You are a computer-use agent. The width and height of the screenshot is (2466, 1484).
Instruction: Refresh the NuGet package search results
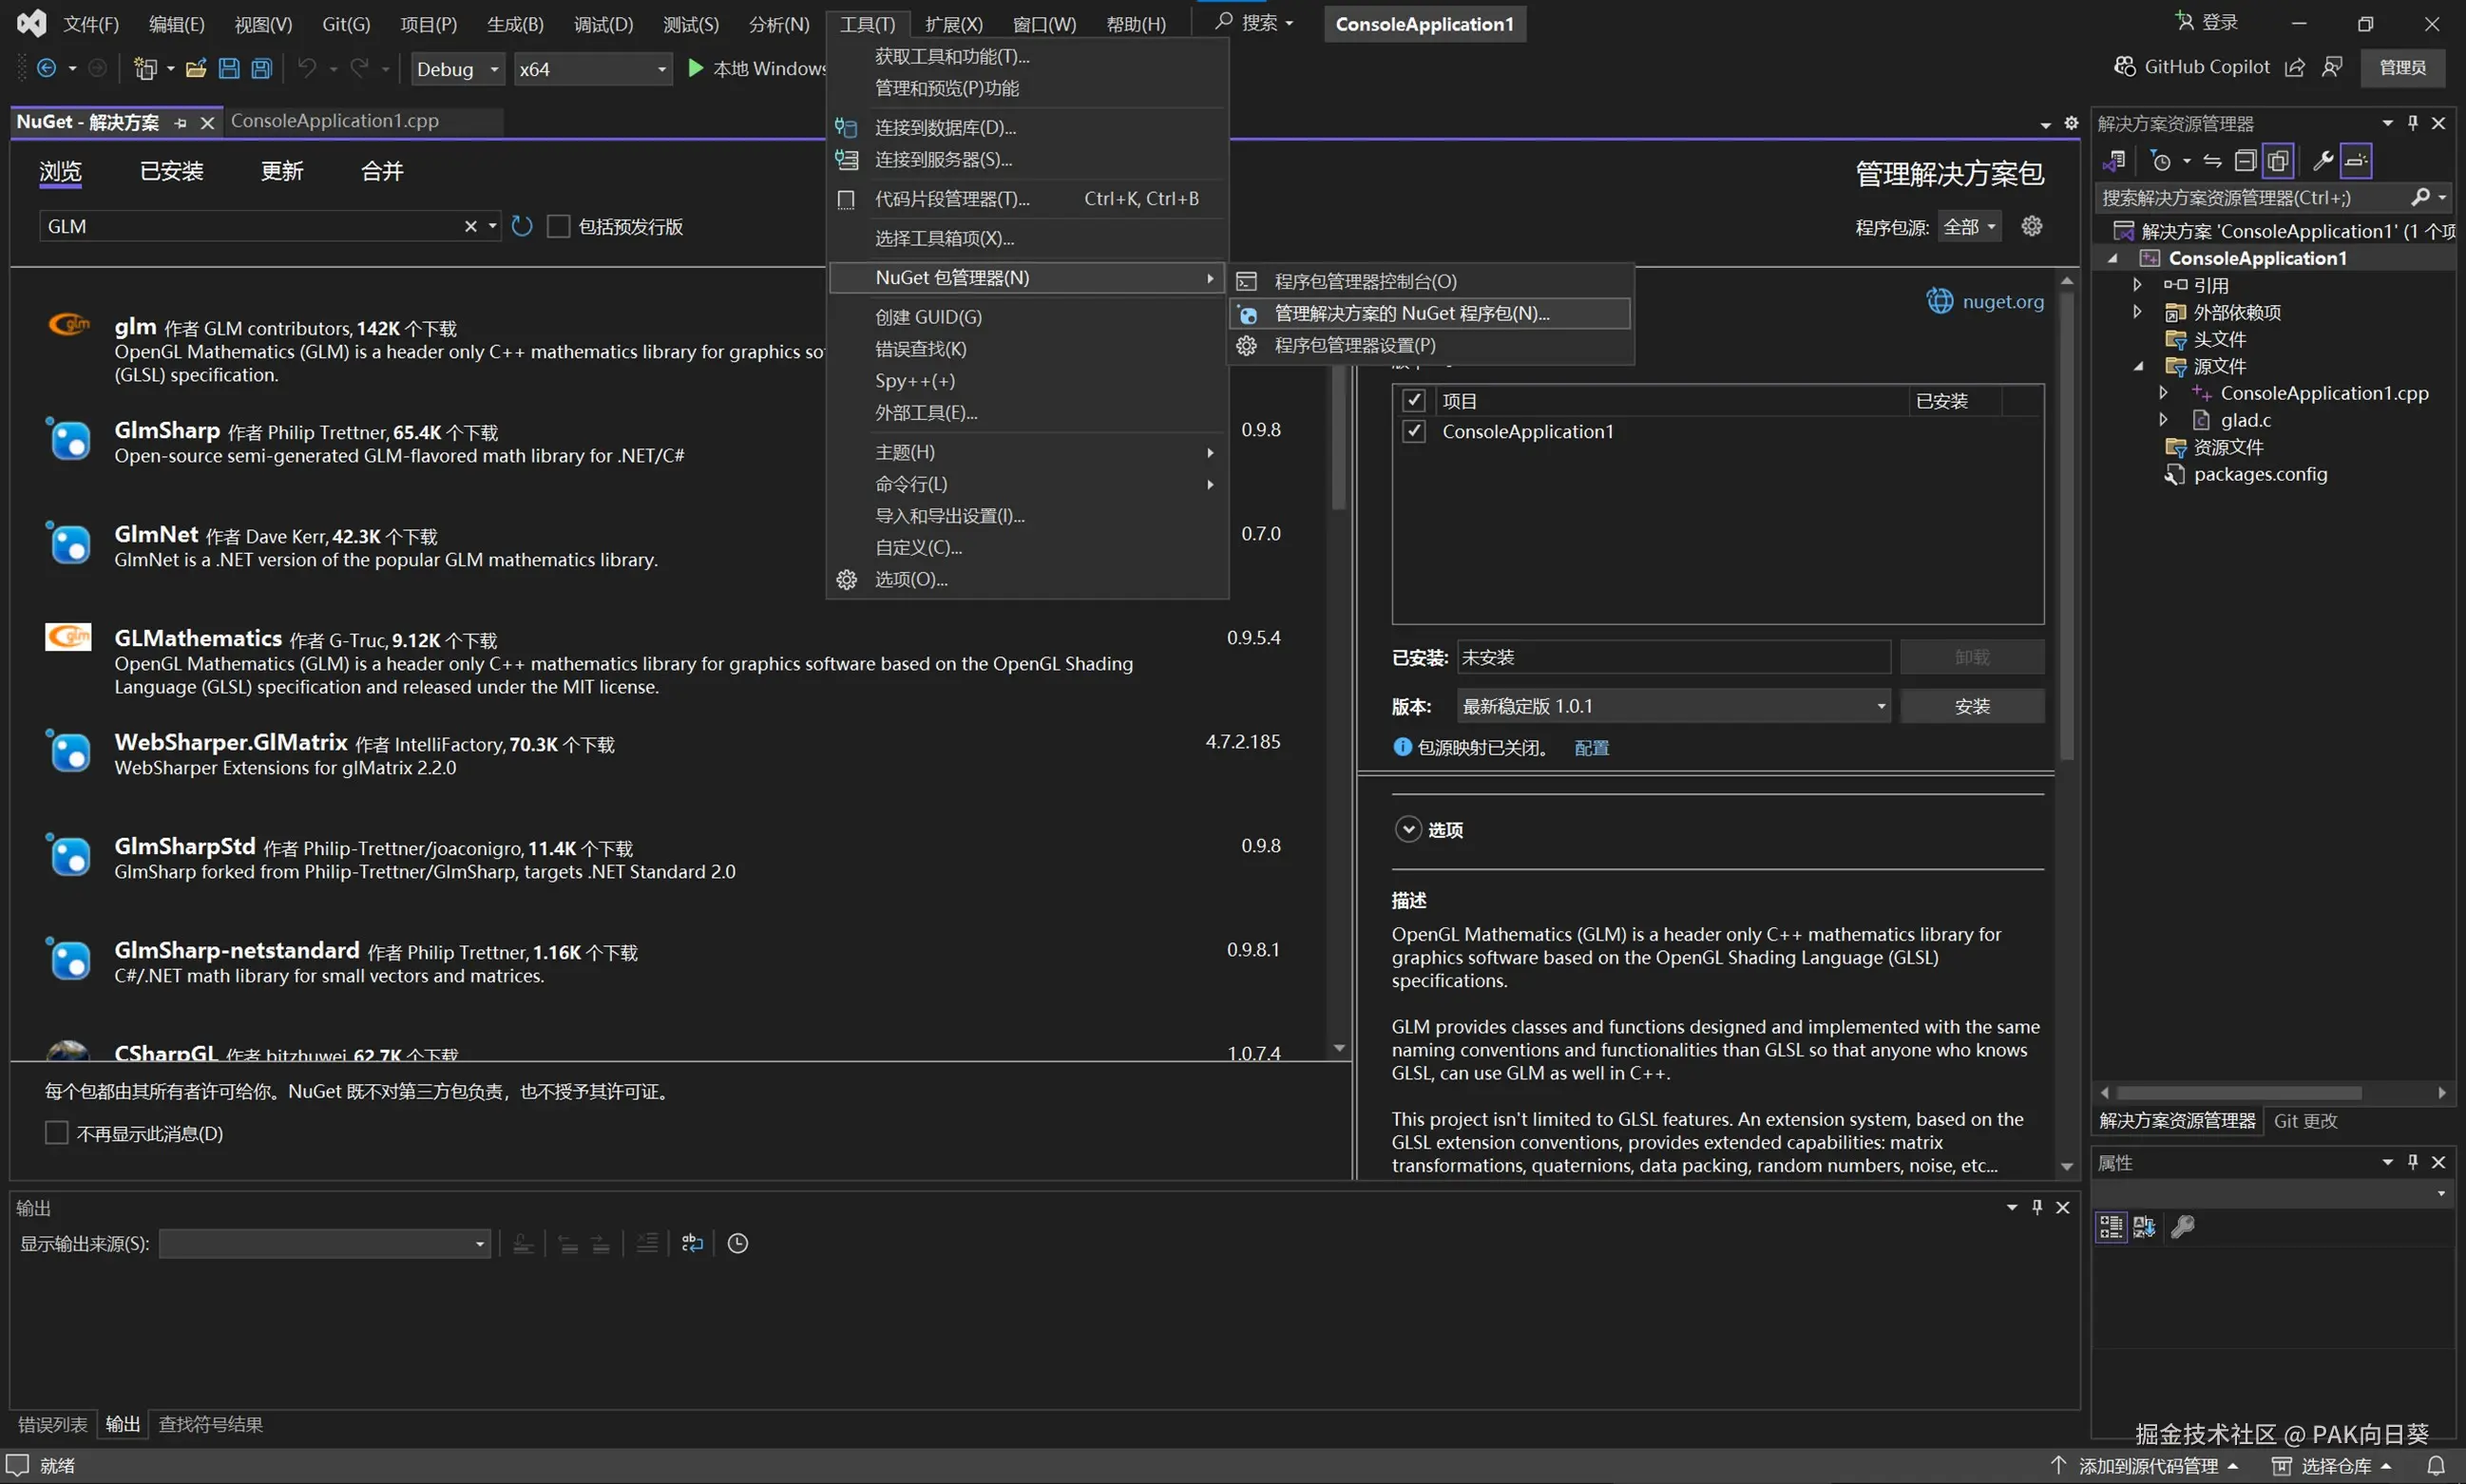[521, 226]
